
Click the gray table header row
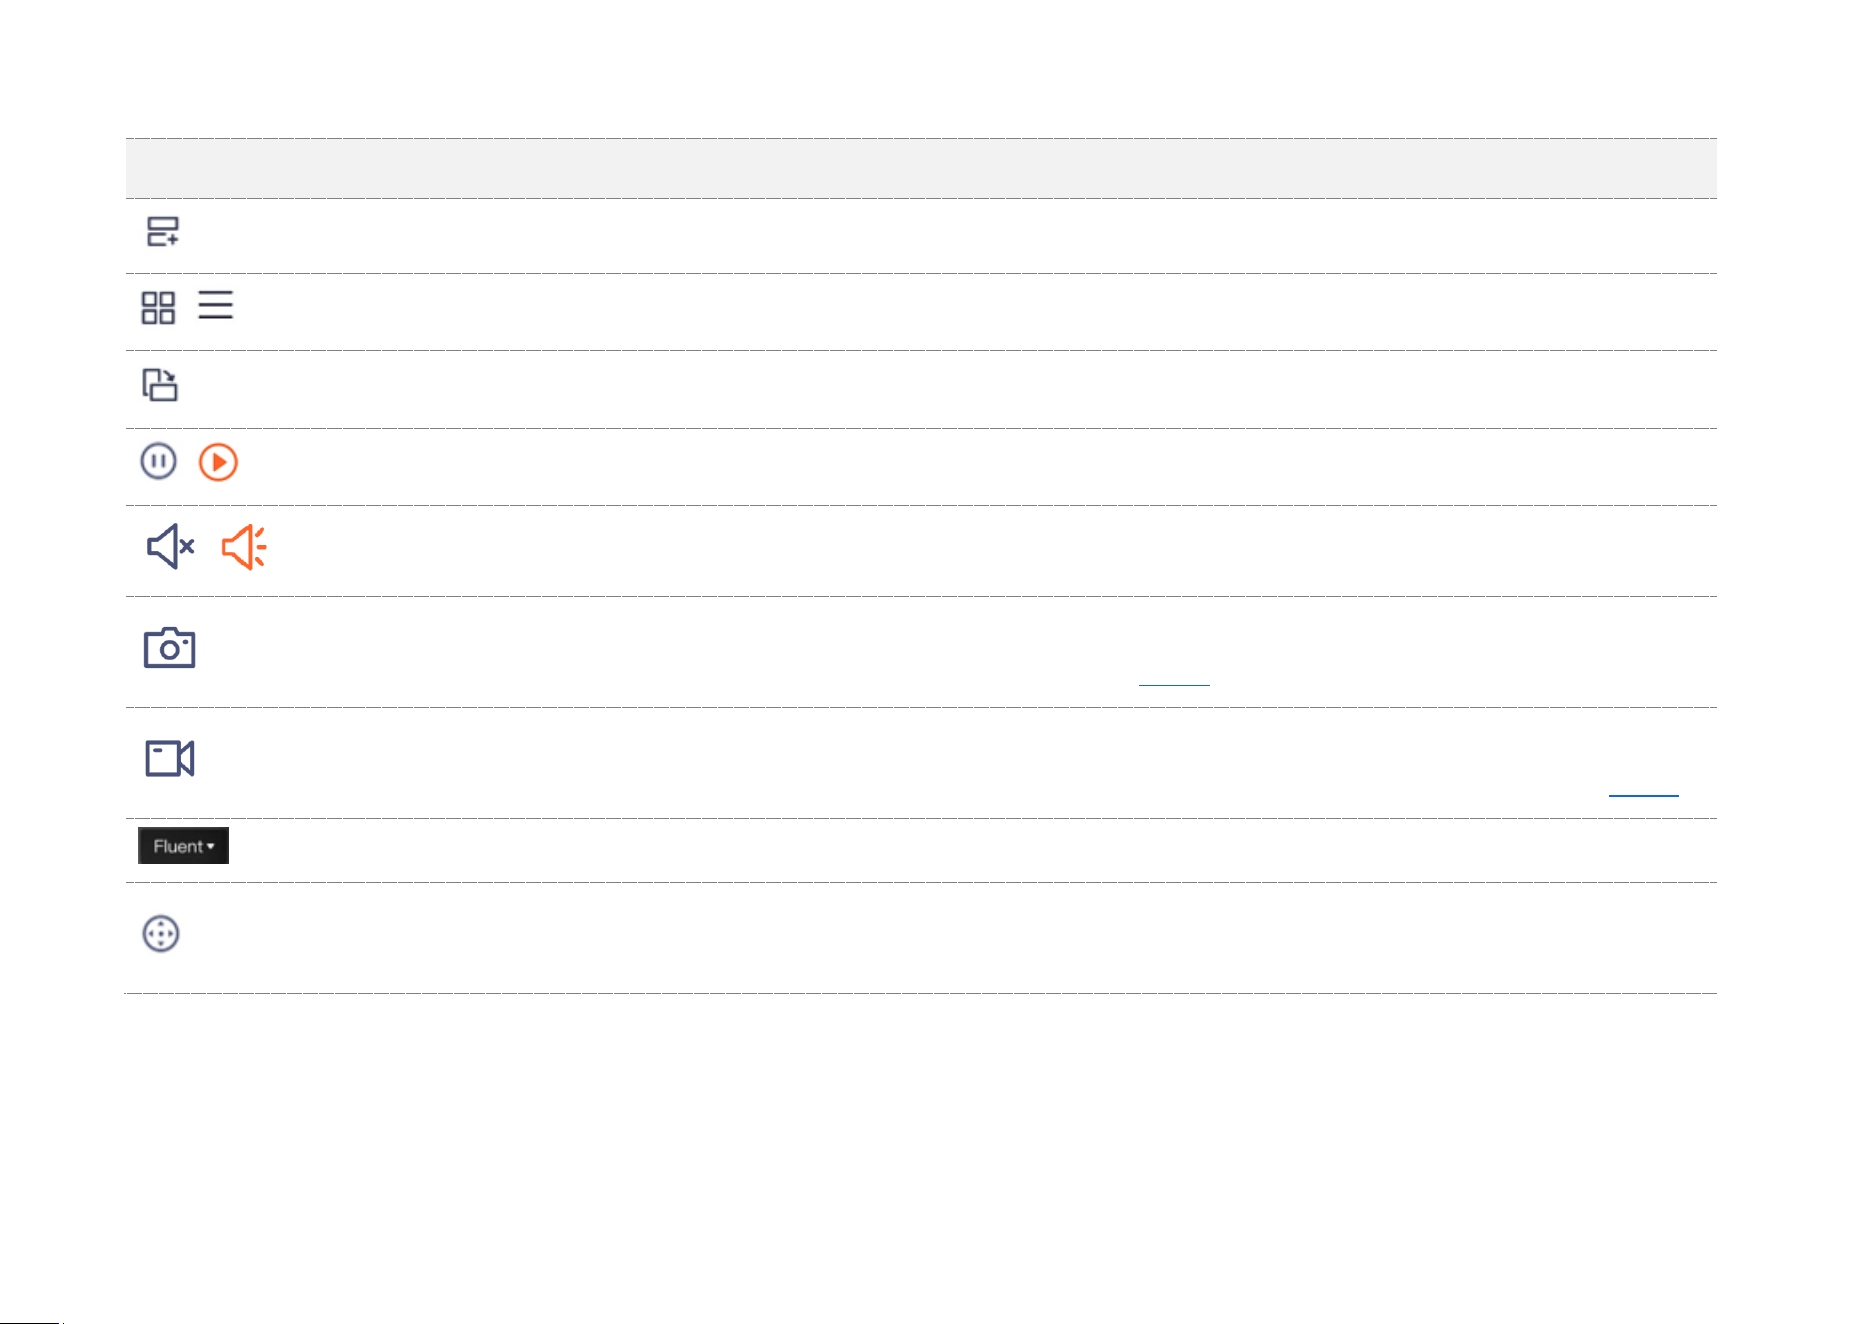coord(921,168)
